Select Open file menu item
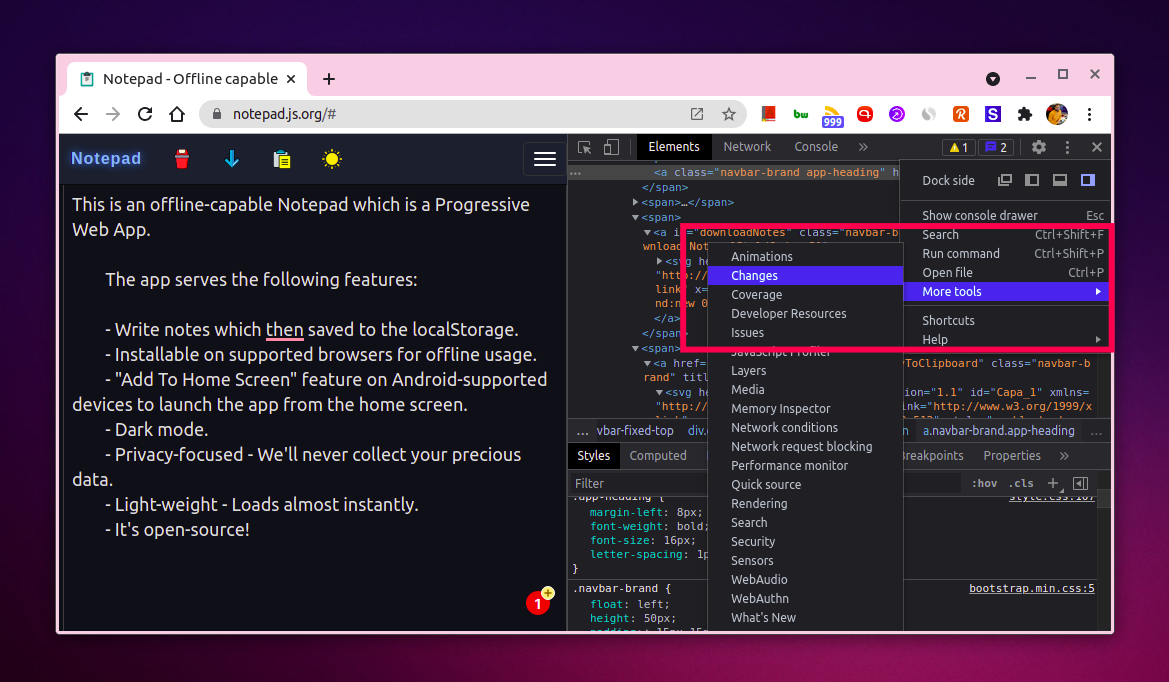 (1006, 273)
